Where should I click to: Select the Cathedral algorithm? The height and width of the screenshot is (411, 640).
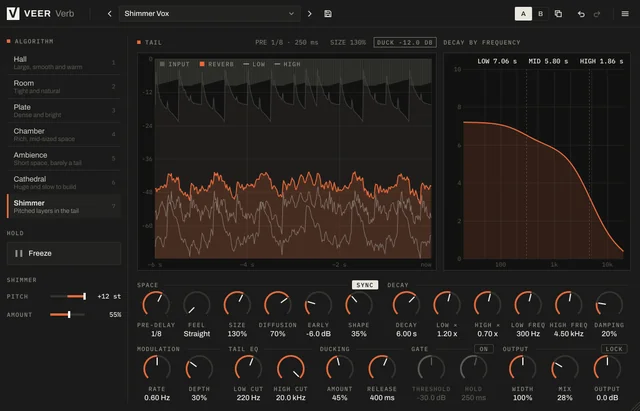64,182
